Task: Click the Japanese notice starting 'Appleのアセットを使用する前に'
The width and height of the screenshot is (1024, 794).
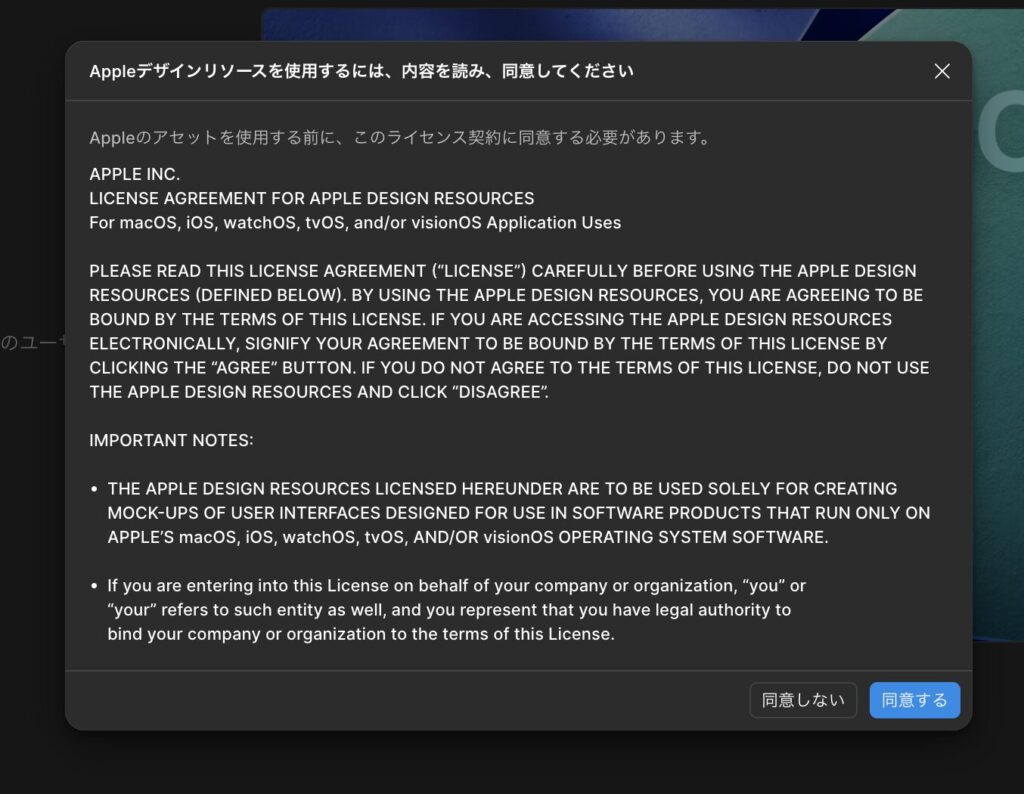Action: pyautogui.click(x=401, y=137)
